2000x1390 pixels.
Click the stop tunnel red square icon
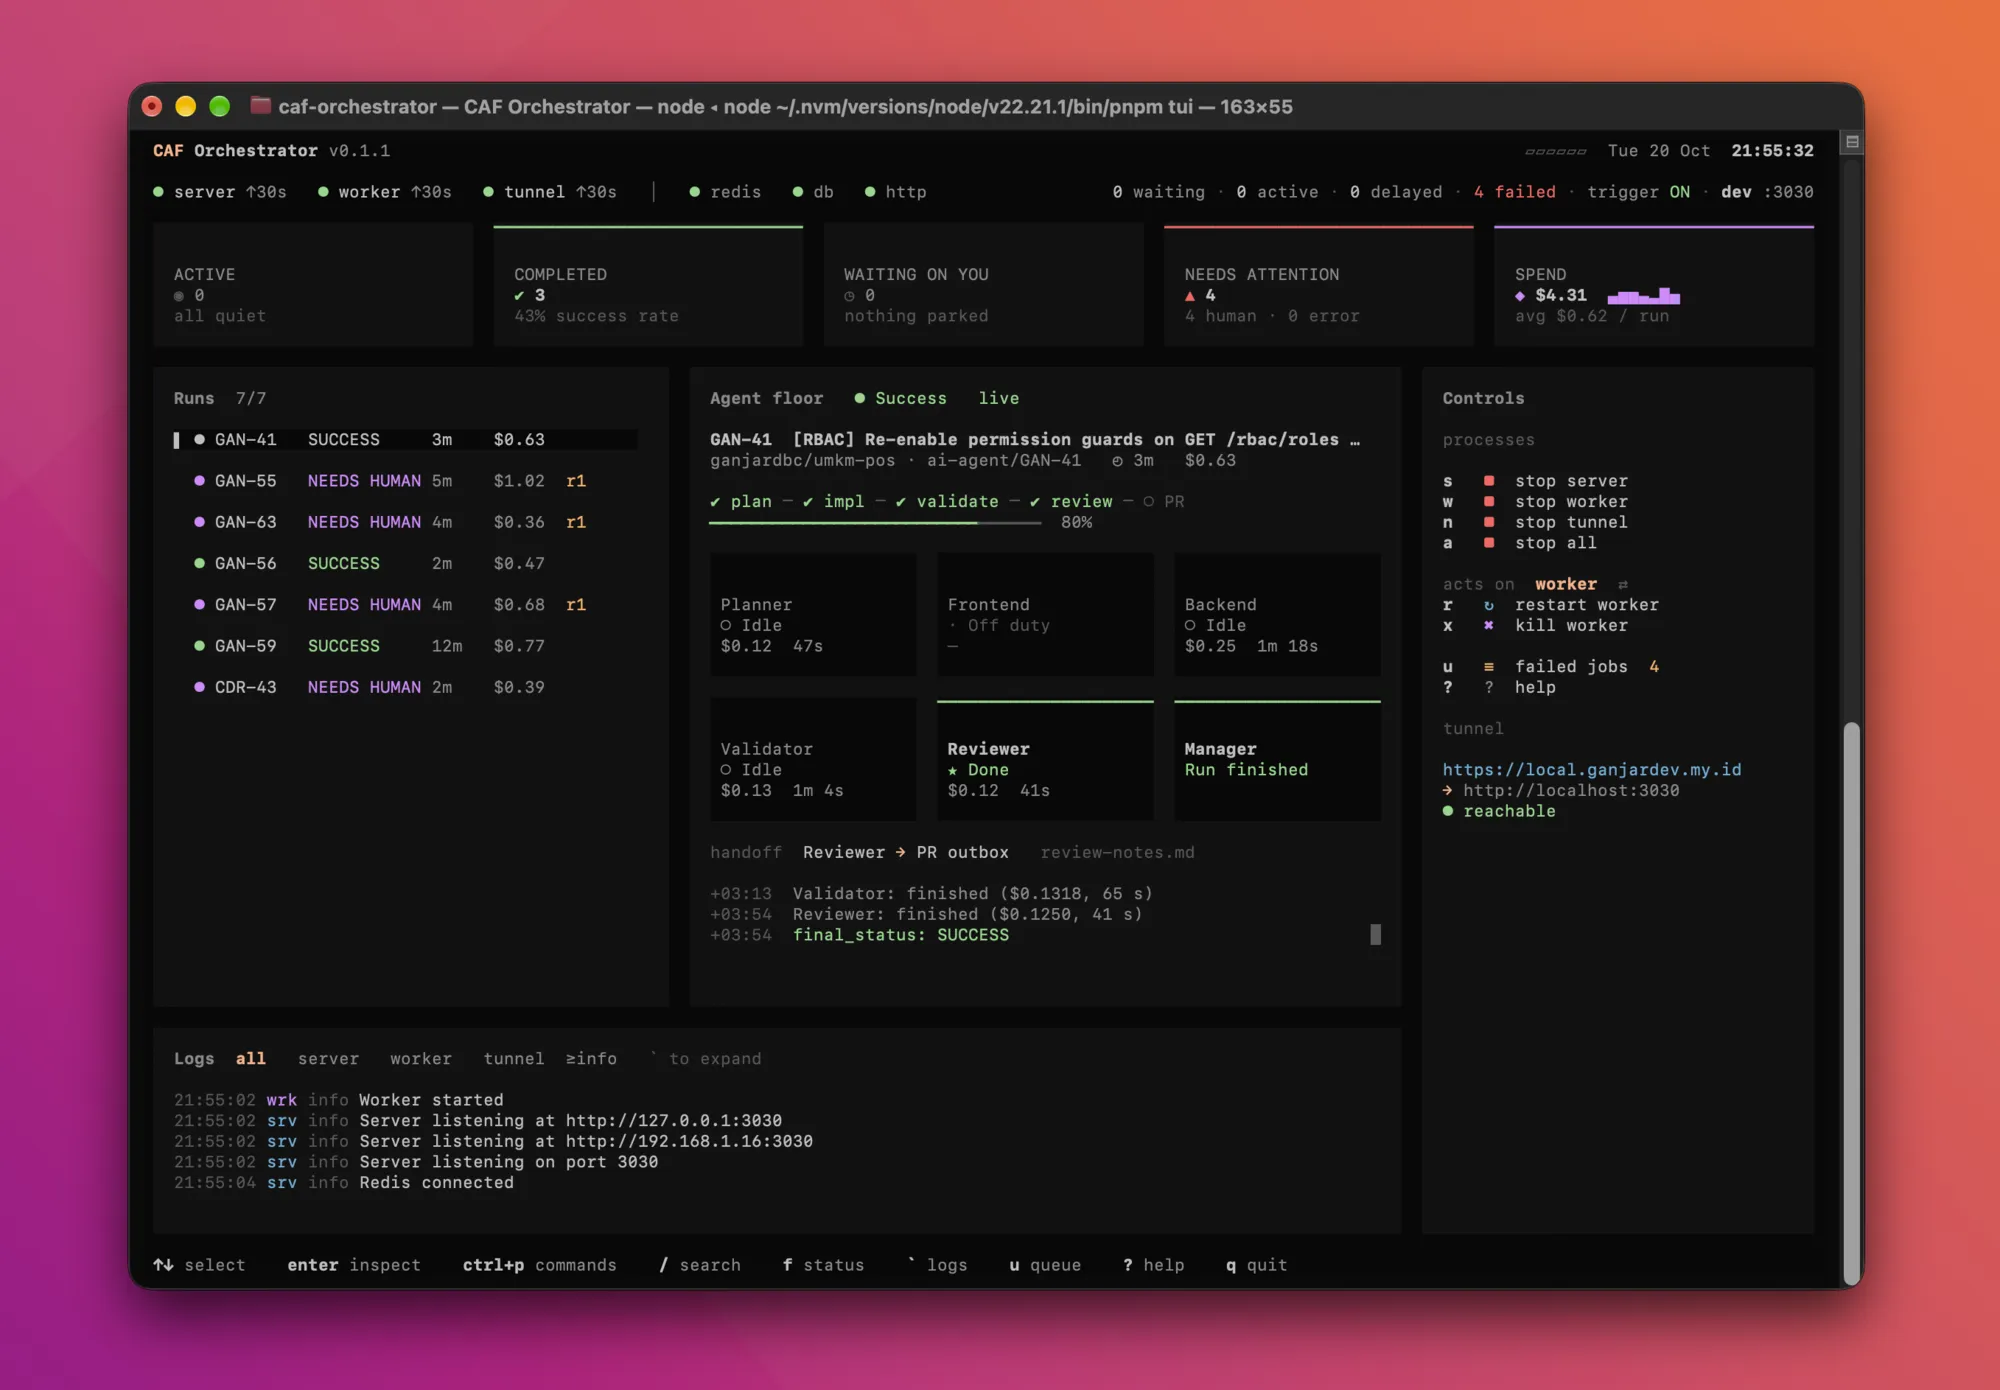click(1489, 522)
